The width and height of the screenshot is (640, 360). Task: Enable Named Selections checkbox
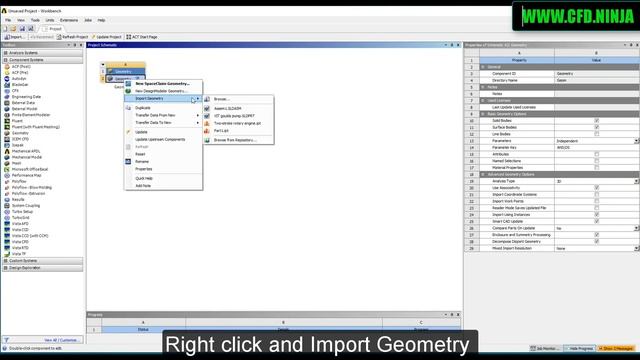click(x=596, y=161)
